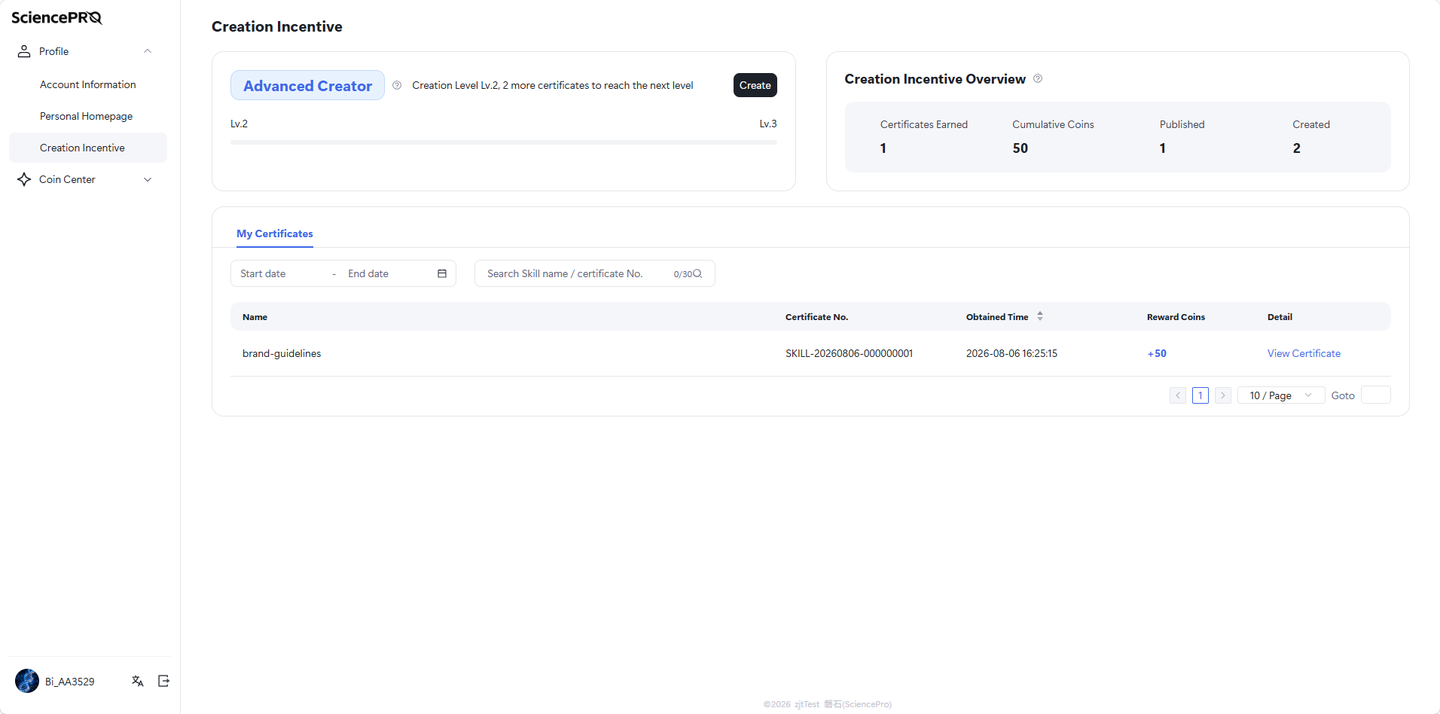The height and width of the screenshot is (714, 1440).
Task: Click the Skill name search field
Action: 595,274
